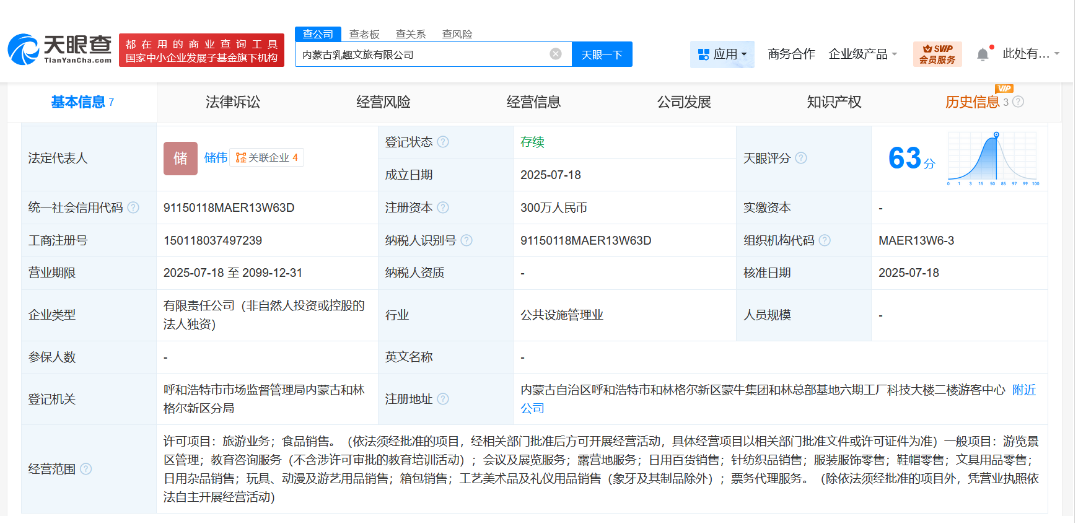Viewport: 1075px width, 523px height.
Task: Click the SVIP member service badge
Action: click(x=937, y=54)
